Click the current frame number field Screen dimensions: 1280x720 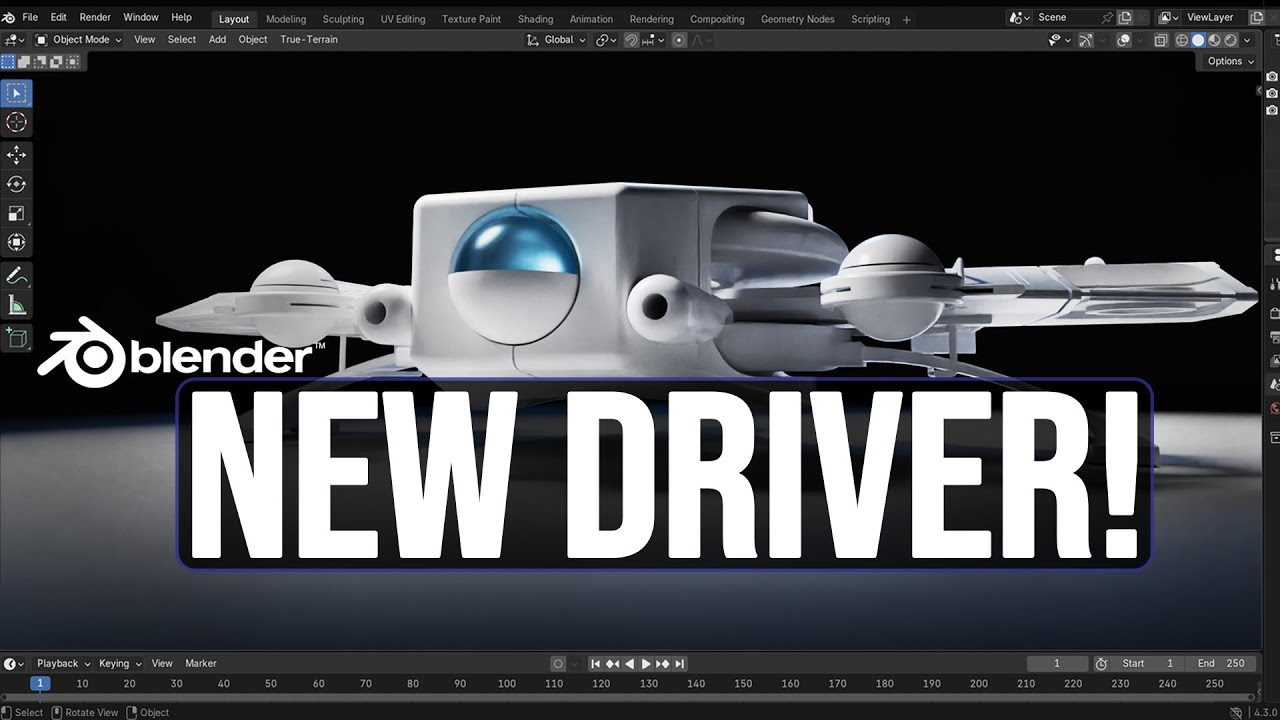click(1057, 663)
